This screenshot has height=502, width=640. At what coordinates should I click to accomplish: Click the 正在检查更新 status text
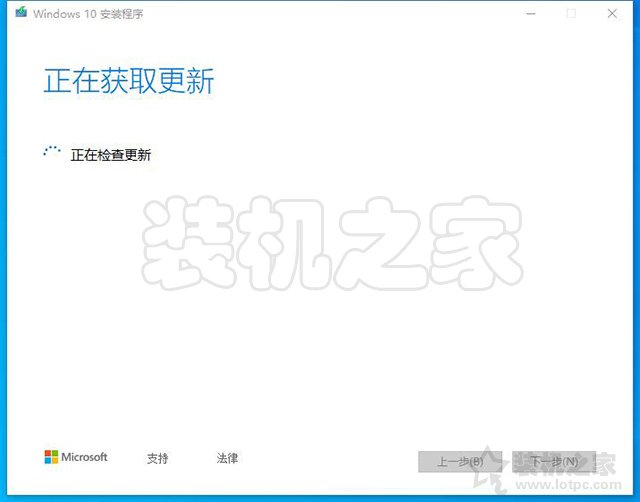coord(111,155)
